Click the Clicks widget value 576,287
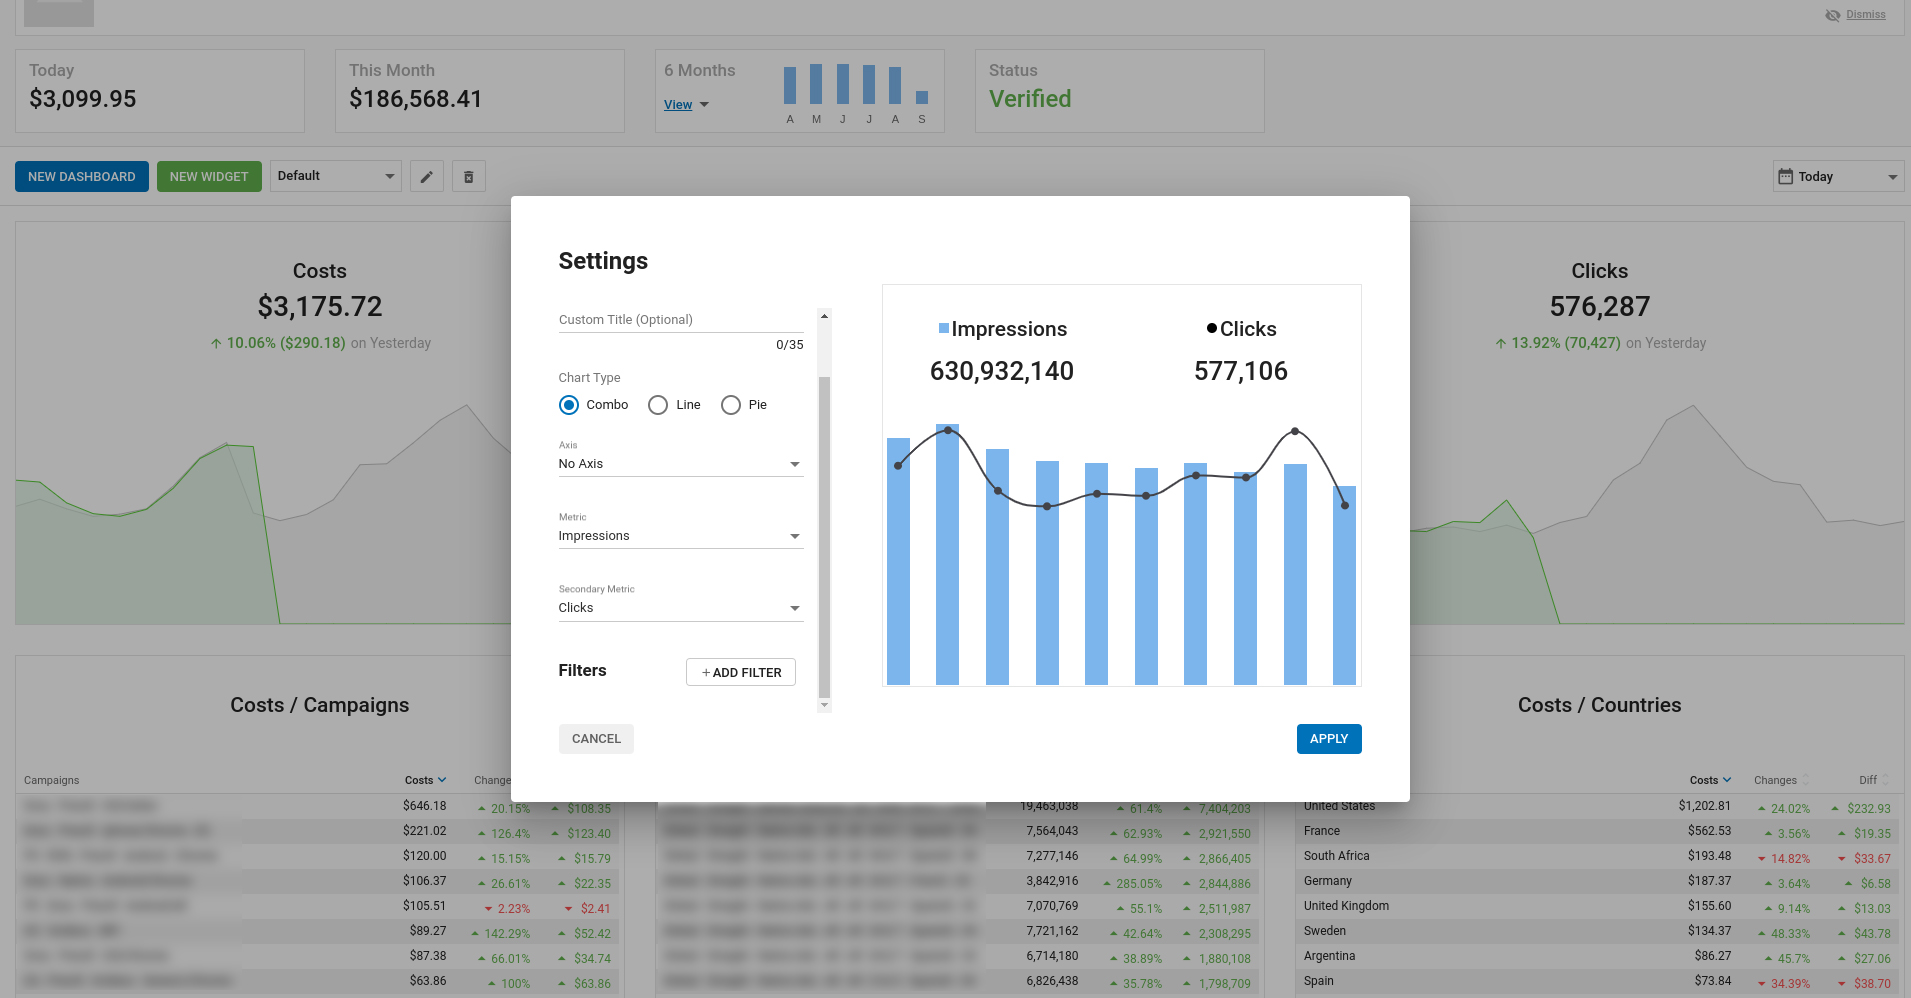1911x998 pixels. click(x=1600, y=306)
